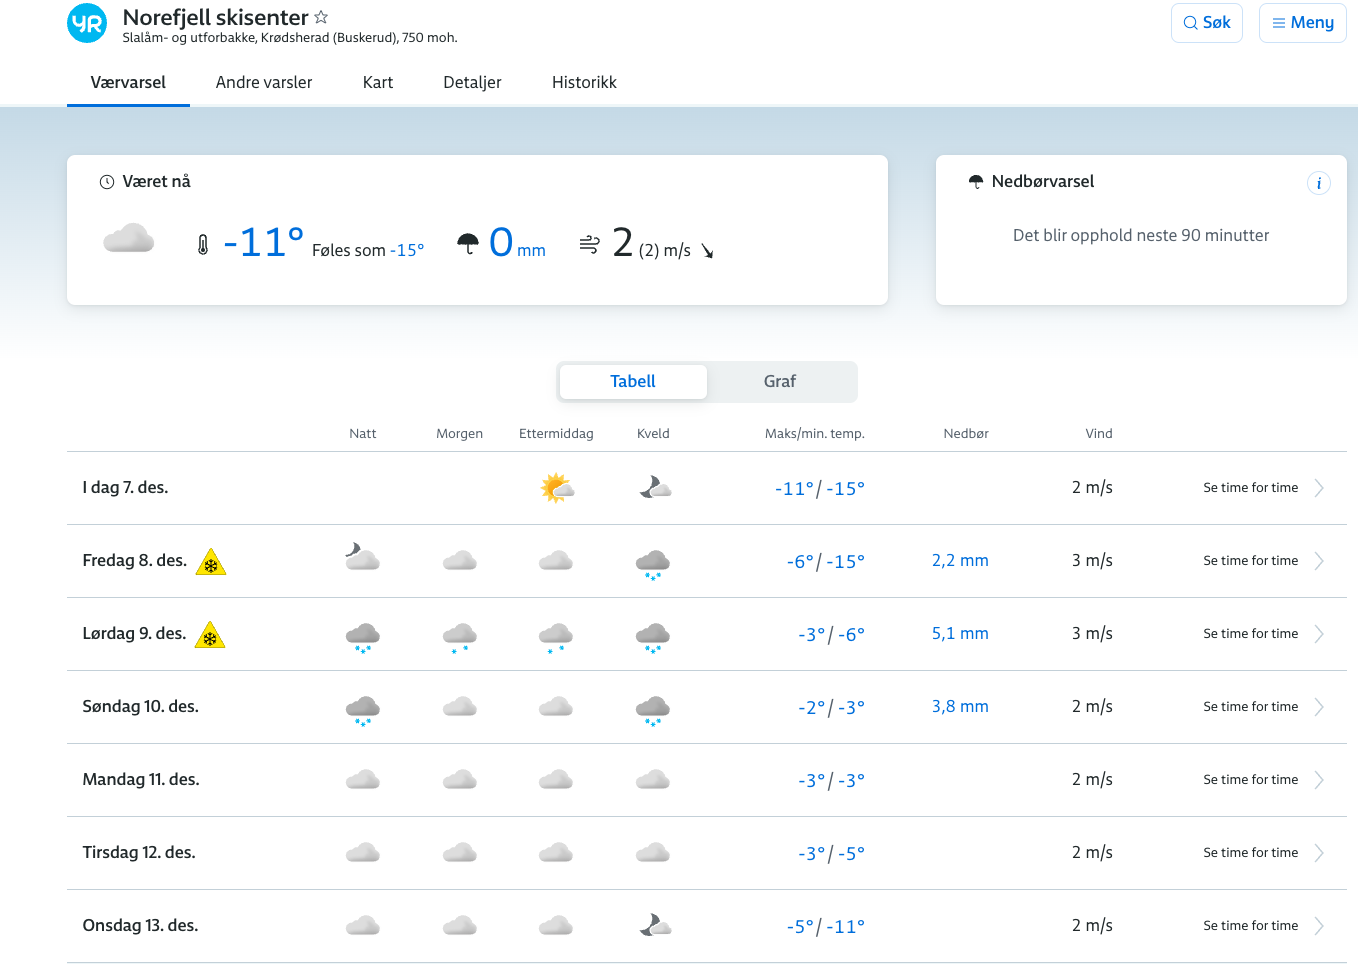Open the Meny dropdown

point(1303,23)
